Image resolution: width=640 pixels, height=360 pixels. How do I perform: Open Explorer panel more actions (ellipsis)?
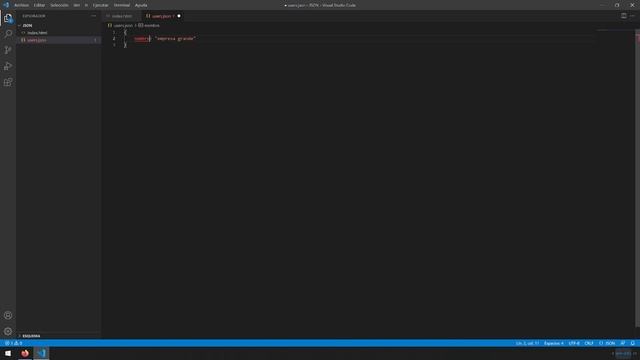click(x=94, y=16)
